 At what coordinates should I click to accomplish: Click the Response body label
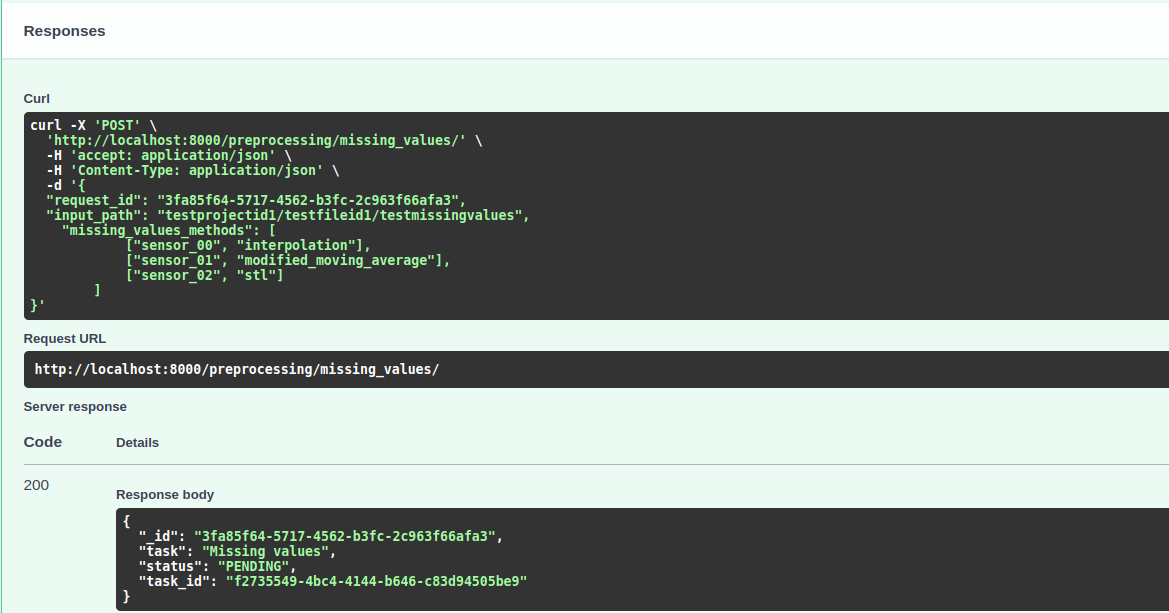pos(164,494)
